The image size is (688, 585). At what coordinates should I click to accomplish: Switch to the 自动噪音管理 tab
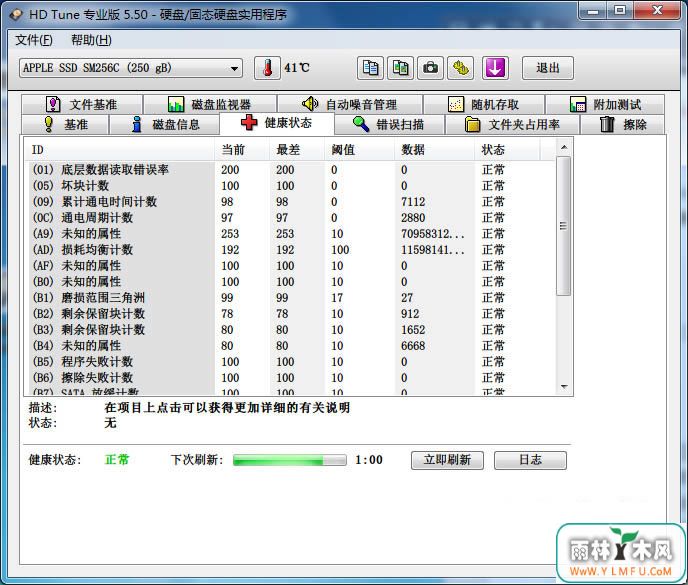[x=350, y=104]
